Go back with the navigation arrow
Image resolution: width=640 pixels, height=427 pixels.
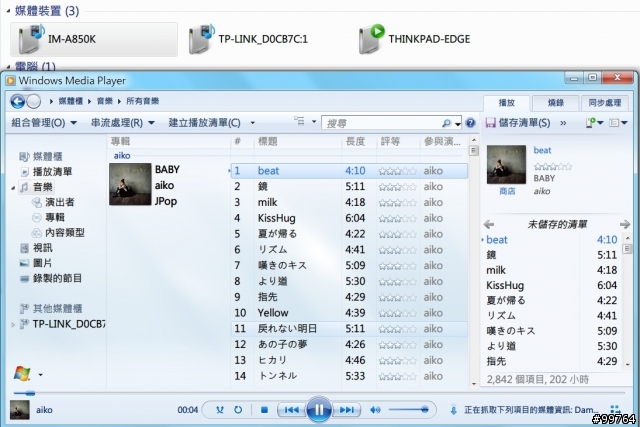pos(18,101)
